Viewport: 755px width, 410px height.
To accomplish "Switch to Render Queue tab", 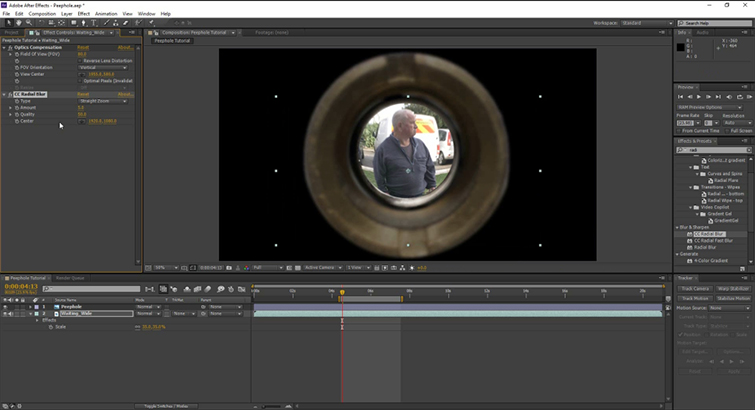I will (x=70, y=278).
